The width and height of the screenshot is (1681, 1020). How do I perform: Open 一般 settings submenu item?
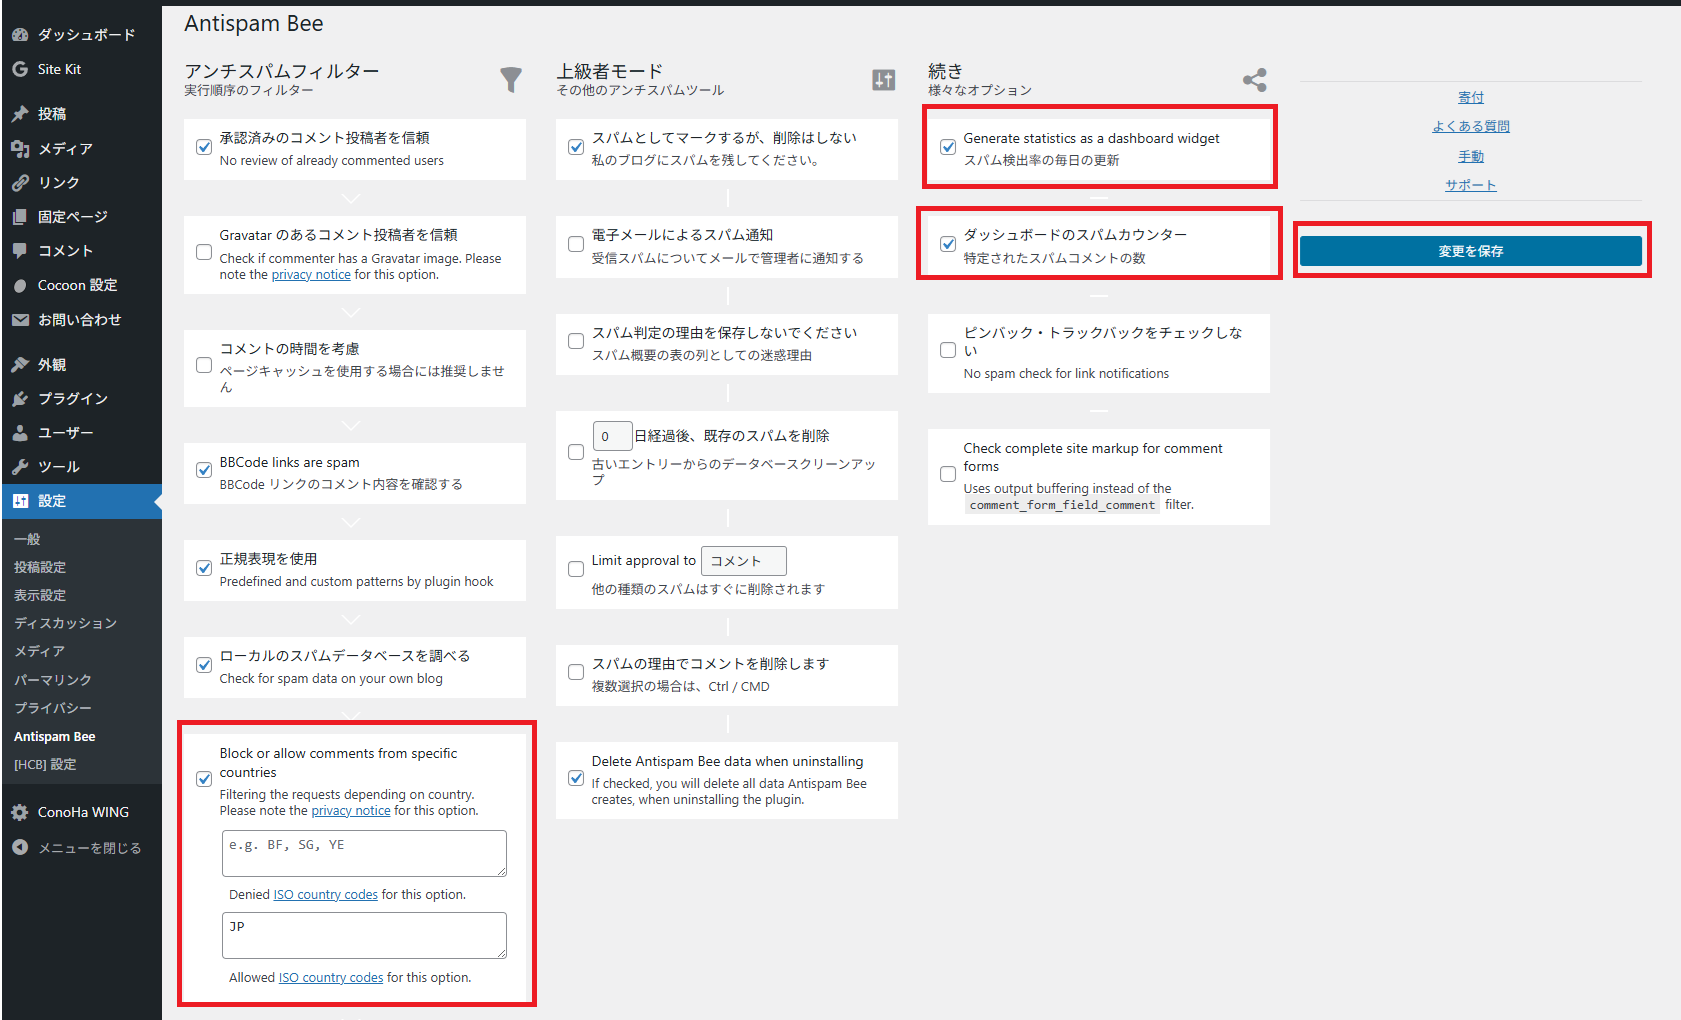(27, 539)
